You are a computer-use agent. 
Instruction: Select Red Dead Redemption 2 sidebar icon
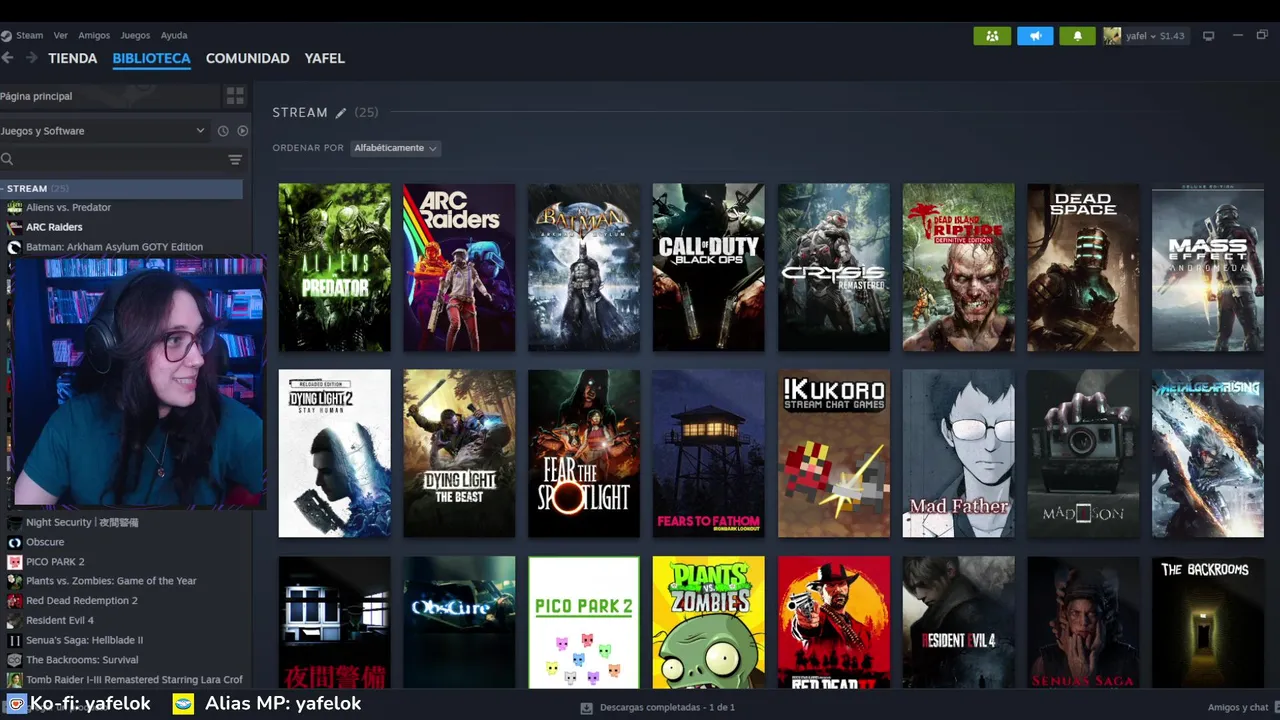pos(14,601)
